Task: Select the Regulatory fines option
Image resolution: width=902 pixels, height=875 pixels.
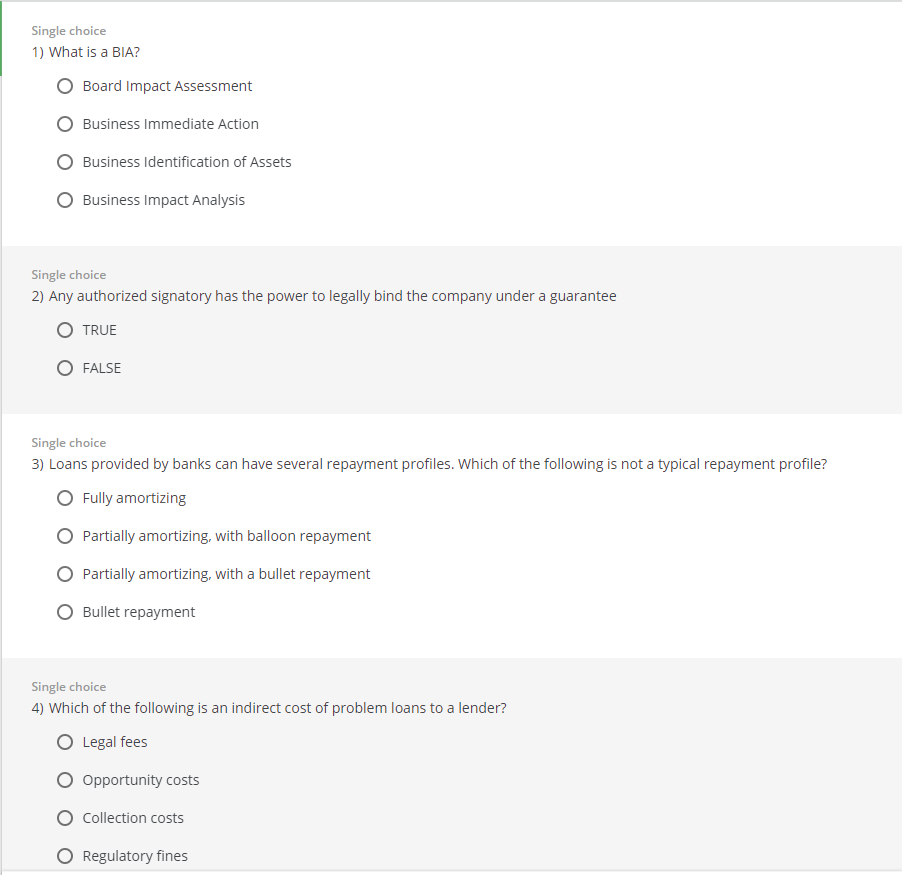Action: 66,856
